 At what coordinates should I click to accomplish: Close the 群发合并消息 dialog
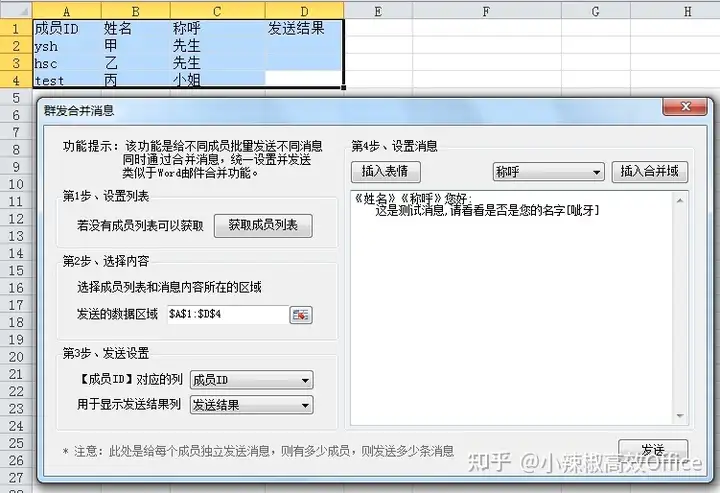(x=685, y=107)
